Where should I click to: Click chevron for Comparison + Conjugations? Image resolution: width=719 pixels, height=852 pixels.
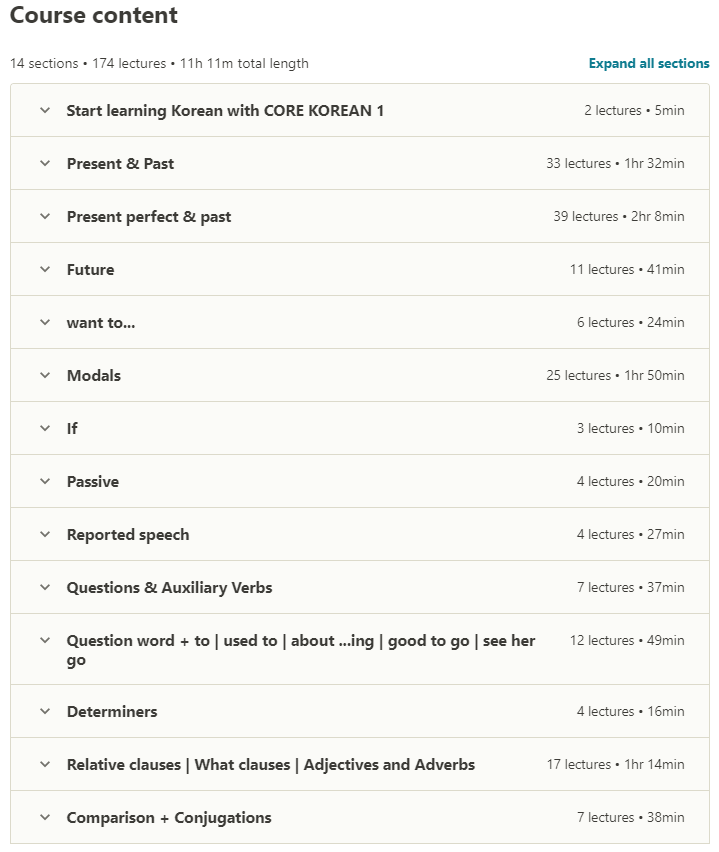point(45,817)
